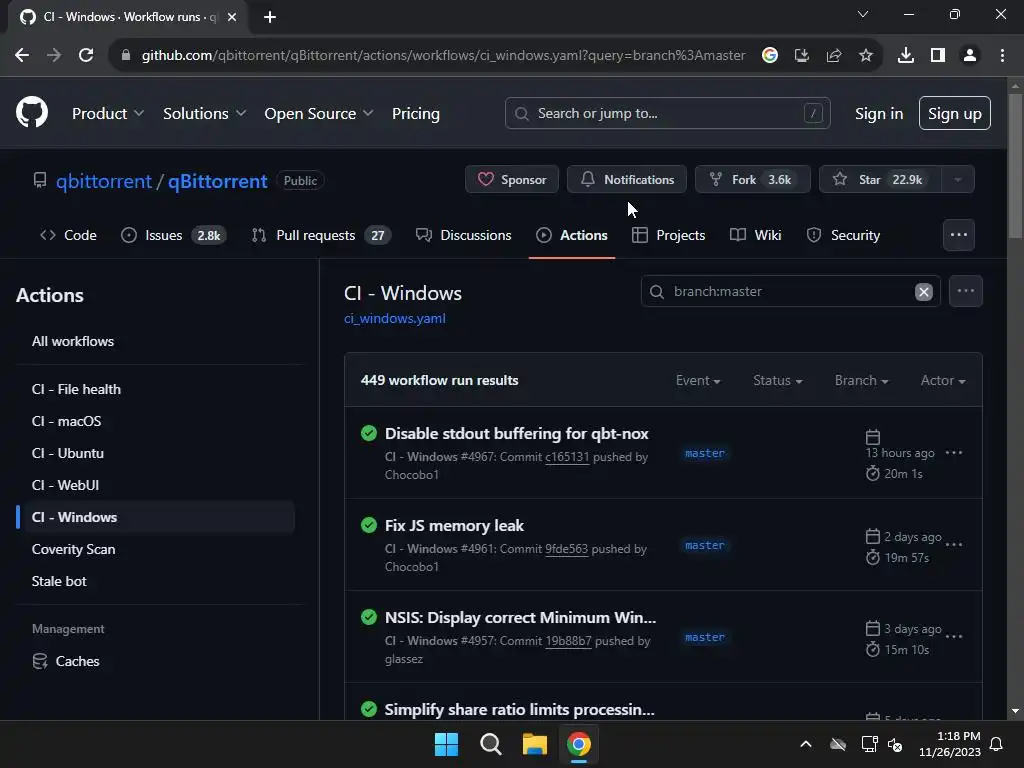Star the qBittorrent repository

point(880,180)
